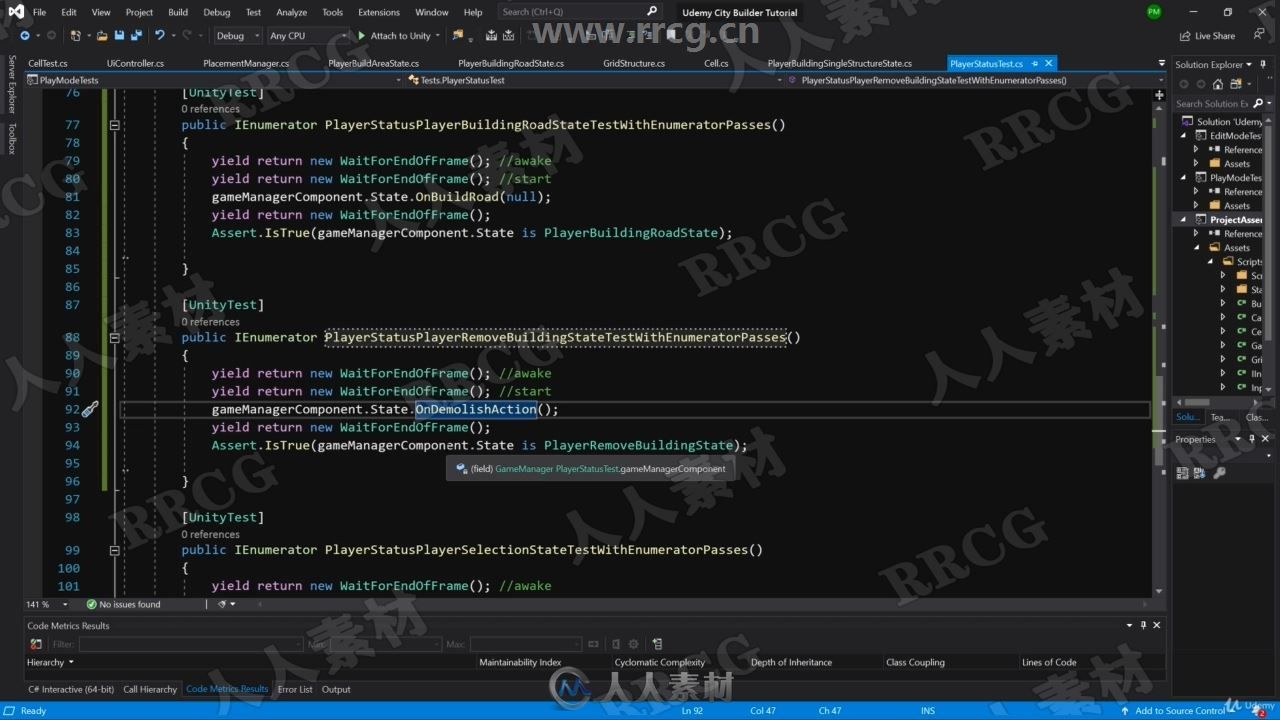Click the Undo arrow icon
1280x720 pixels.
tap(159, 36)
